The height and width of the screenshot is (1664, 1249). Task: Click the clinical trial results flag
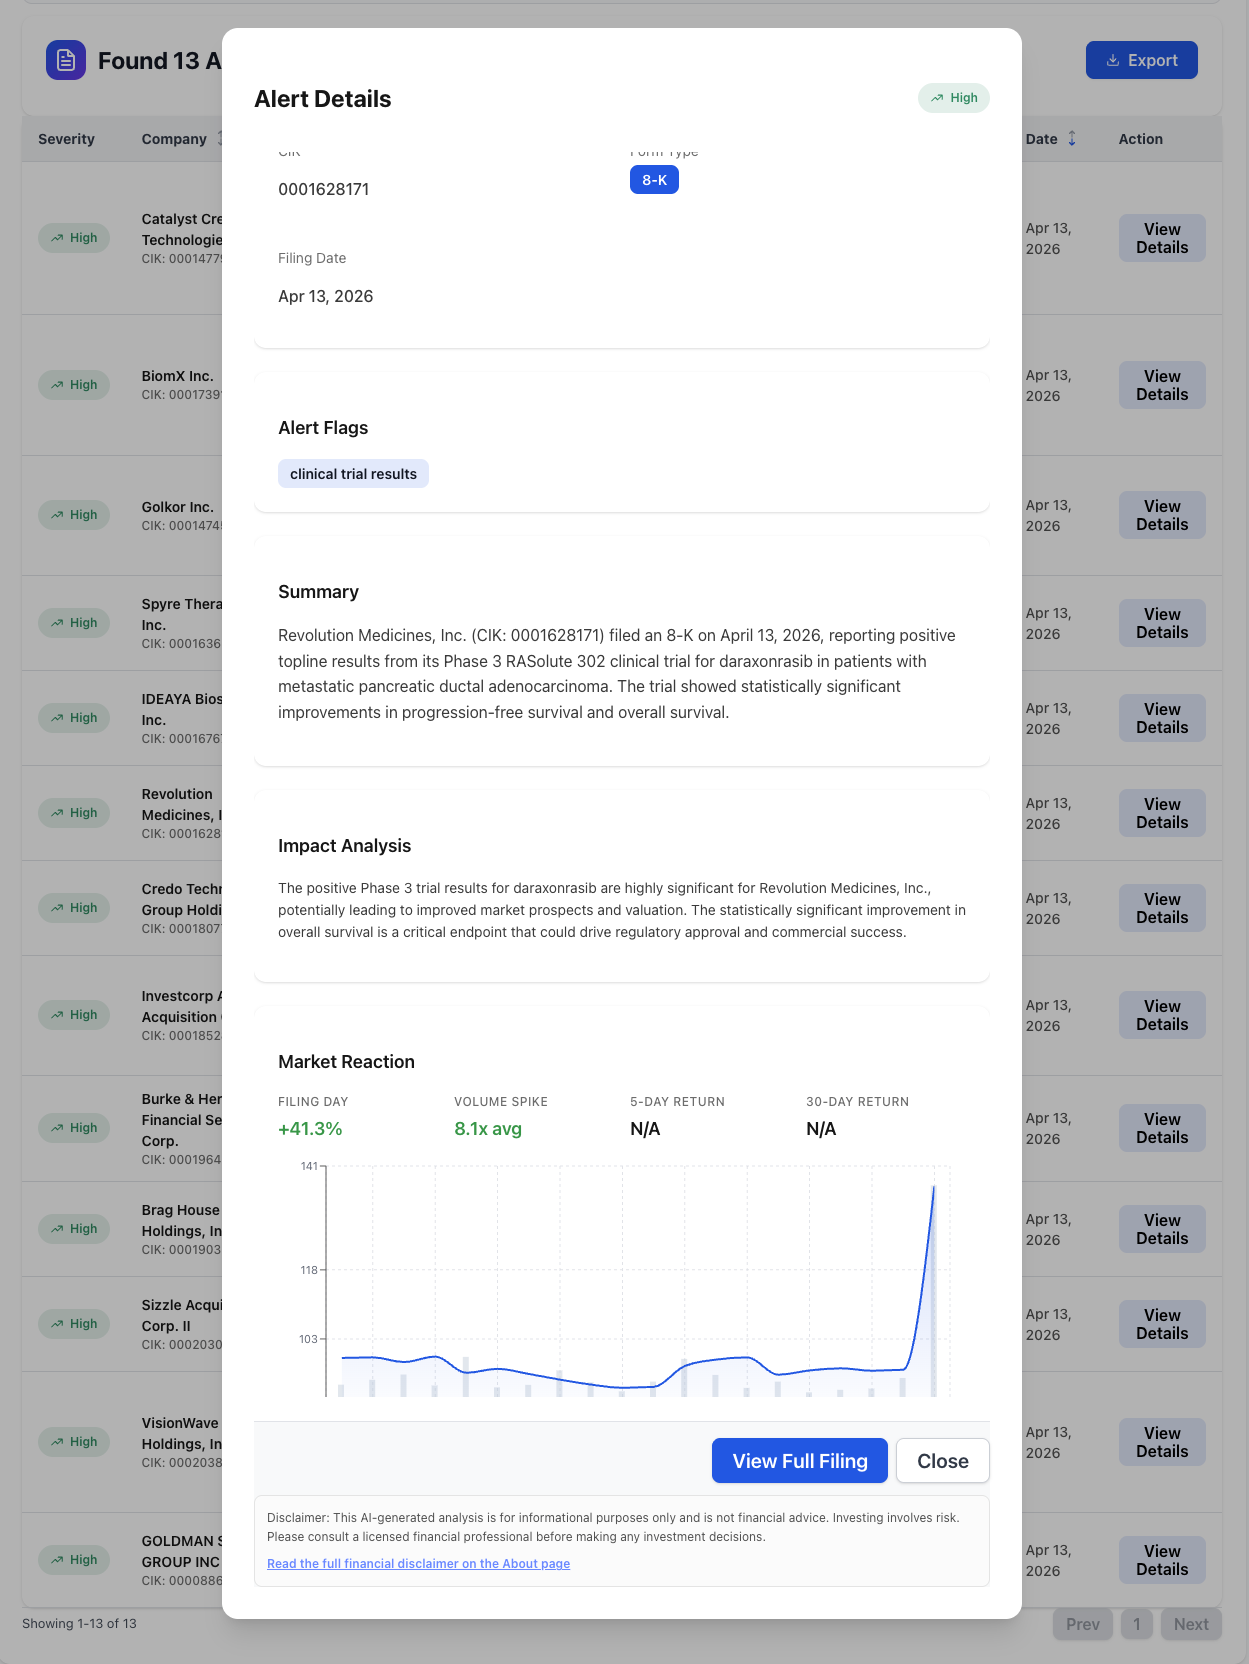353,474
